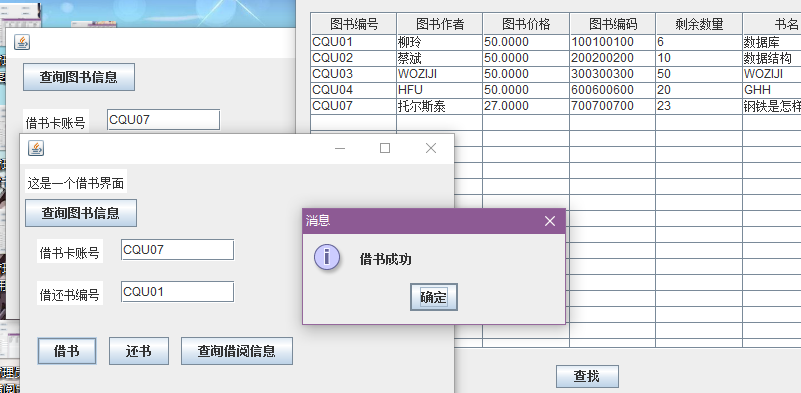Viewport: 801px width, 393px height.
Task: Click the 图书作者 column header
Action: [x=439, y=24]
